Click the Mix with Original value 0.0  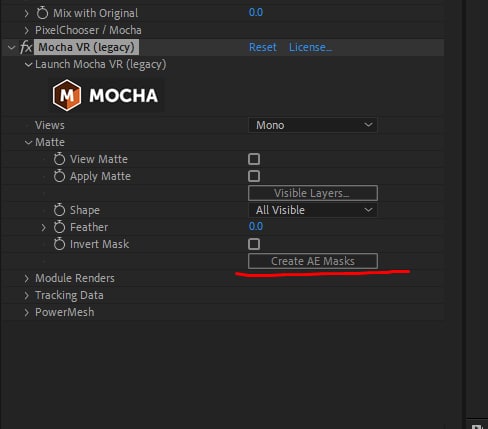pos(256,12)
